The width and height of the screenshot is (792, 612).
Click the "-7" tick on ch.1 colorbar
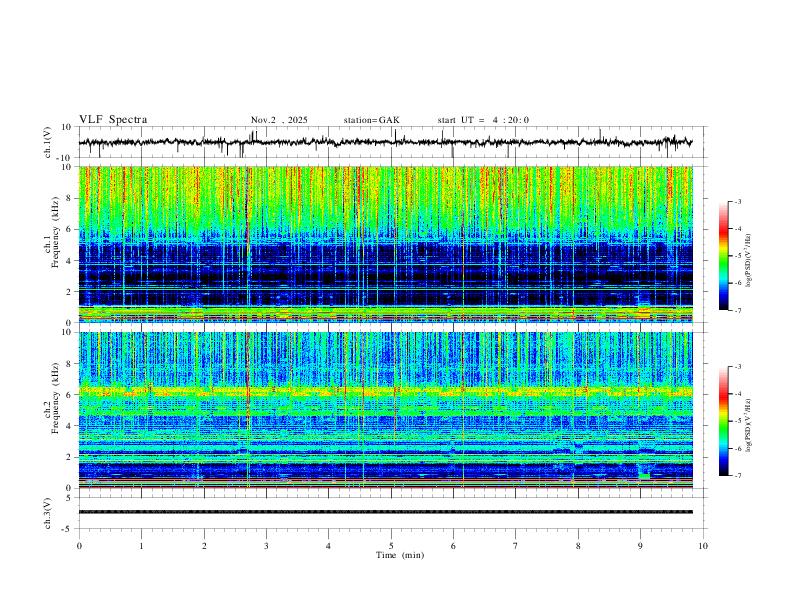pyautogui.click(x=737, y=310)
